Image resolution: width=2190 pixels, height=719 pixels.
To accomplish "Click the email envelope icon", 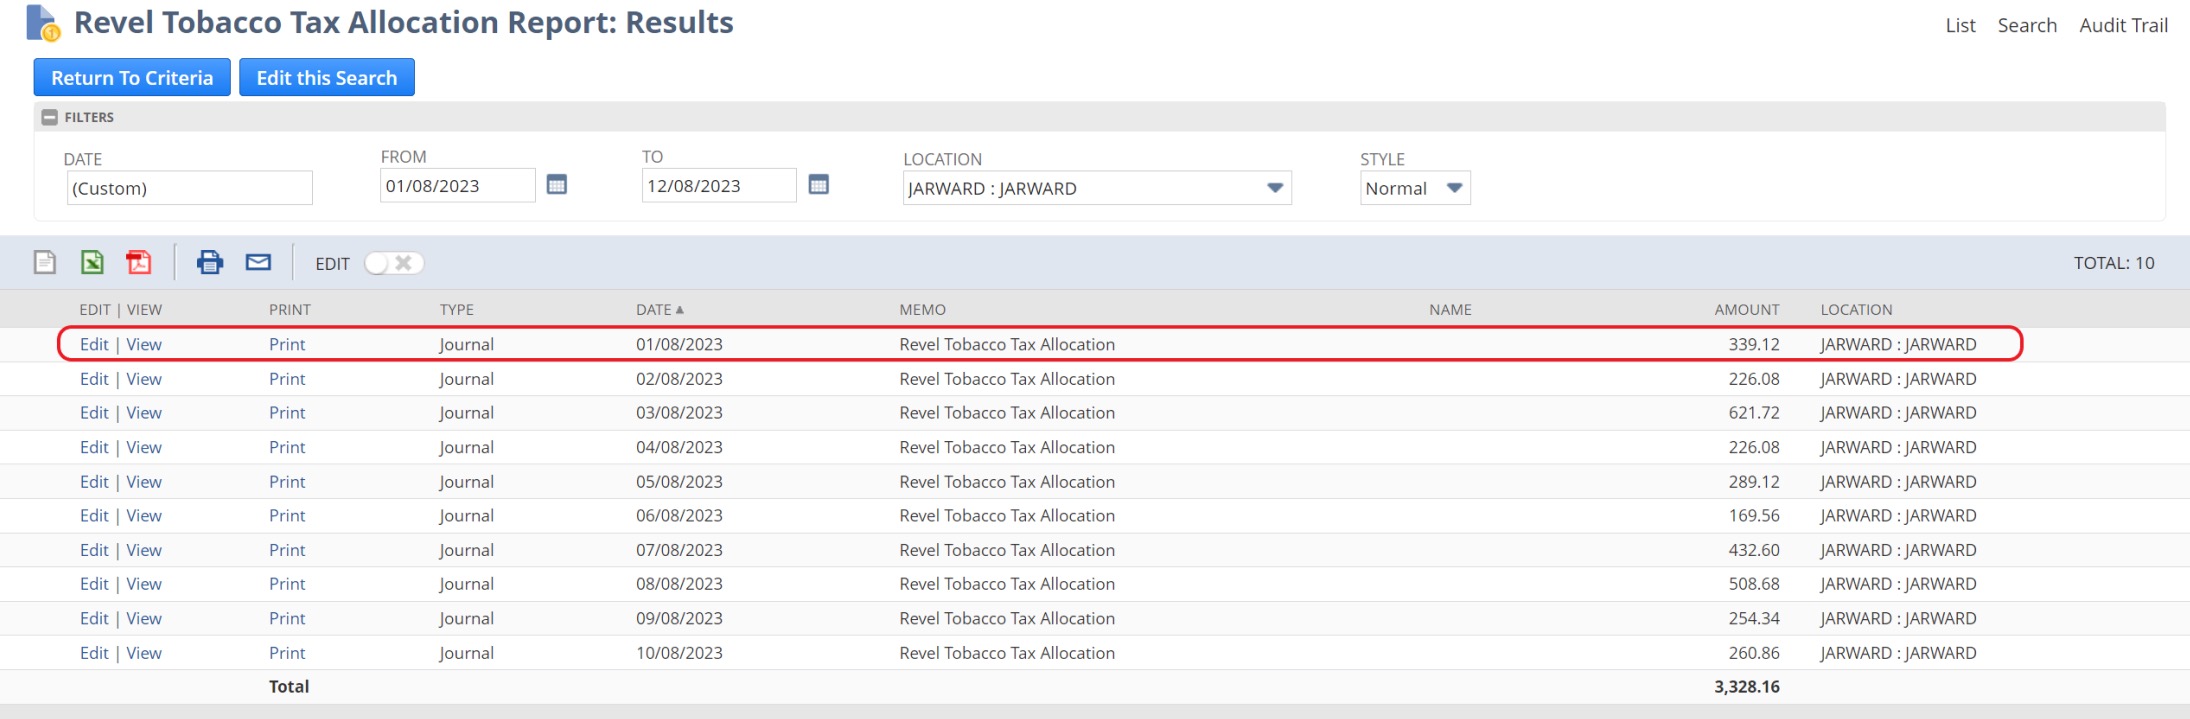I will [x=259, y=262].
